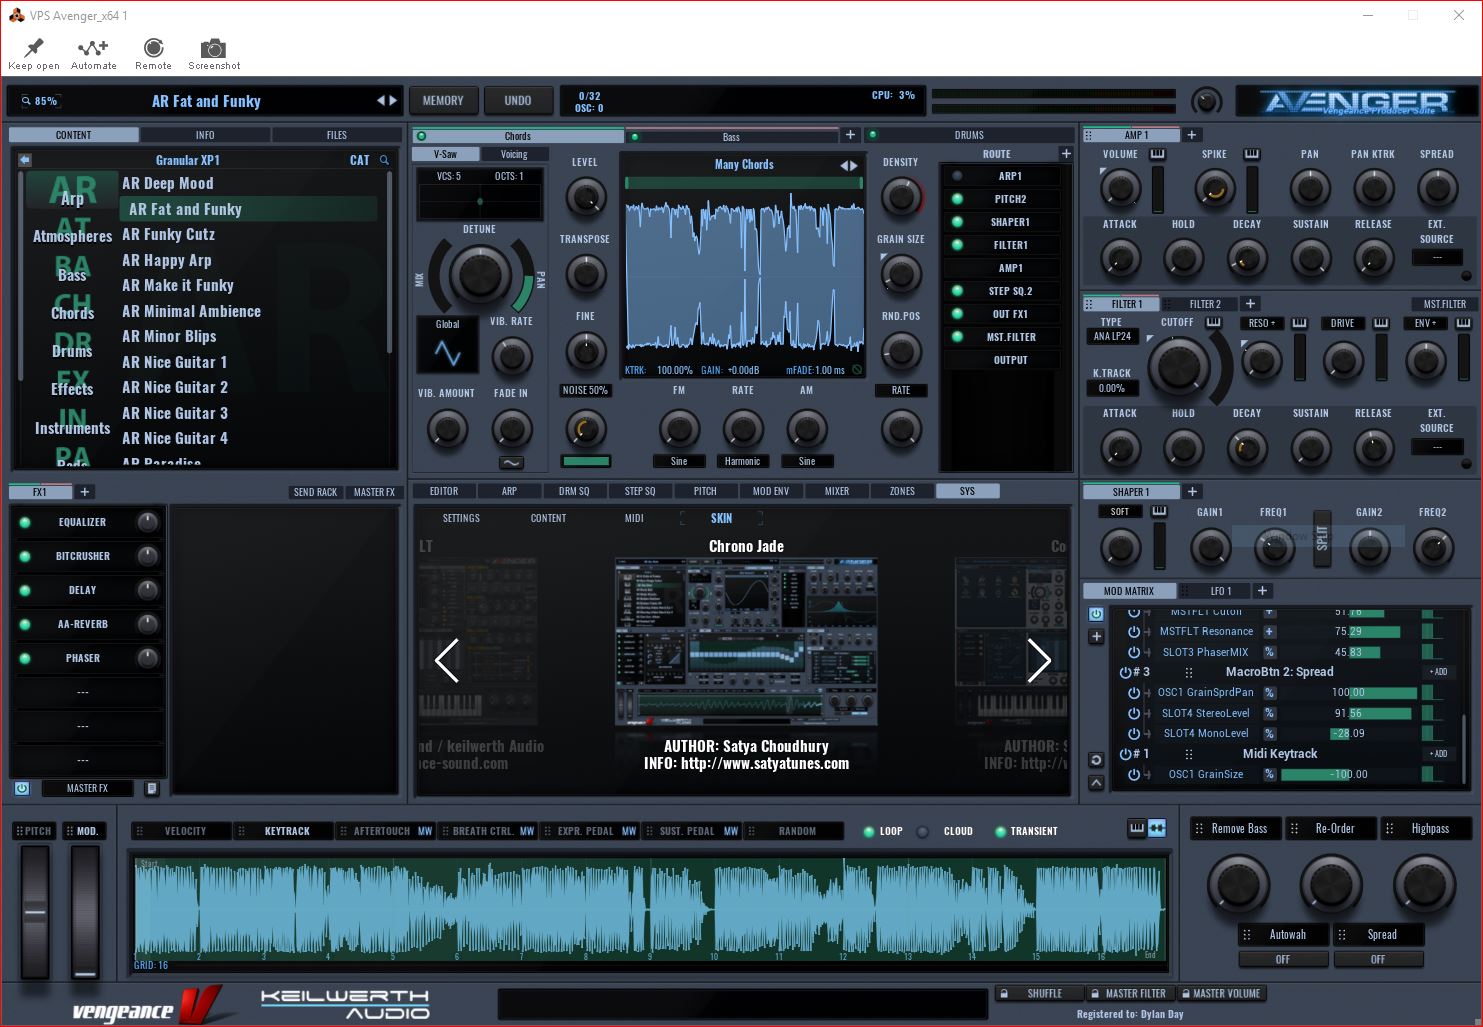Add a new shaper tab with plus
The image size is (1483, 1027).
[x=1192, y=492]
